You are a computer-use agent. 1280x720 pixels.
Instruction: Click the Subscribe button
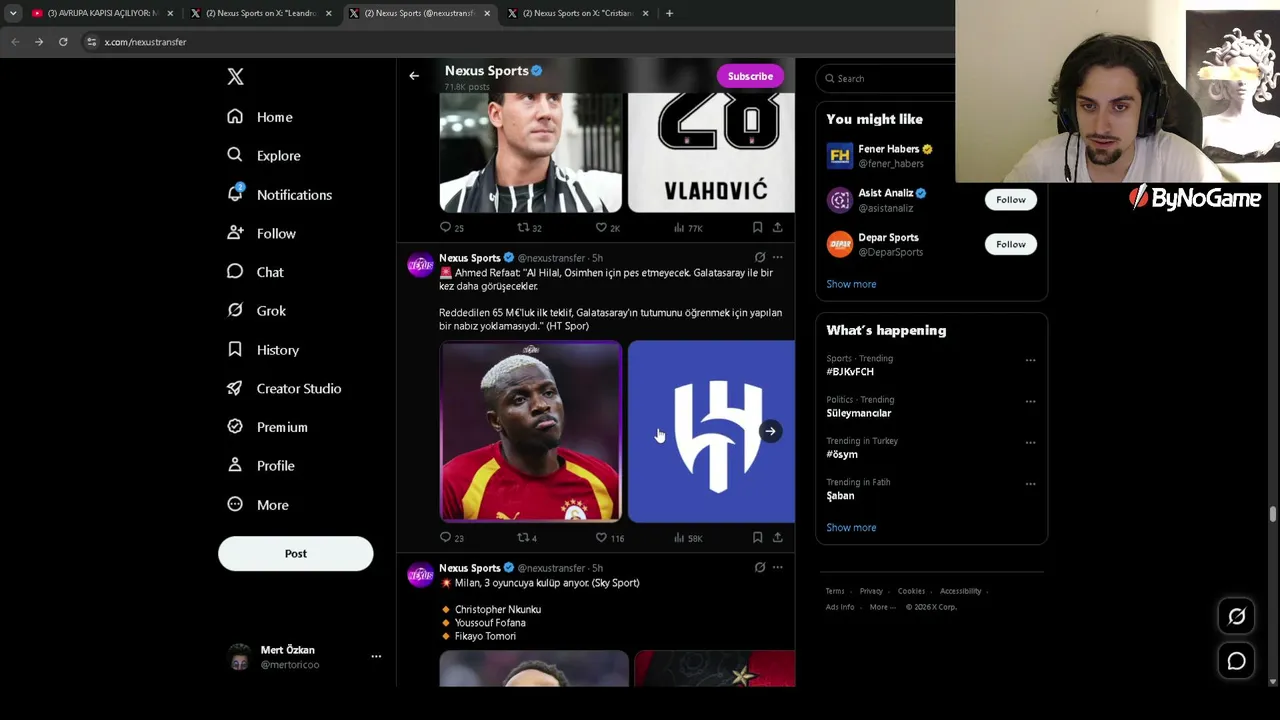750,76
